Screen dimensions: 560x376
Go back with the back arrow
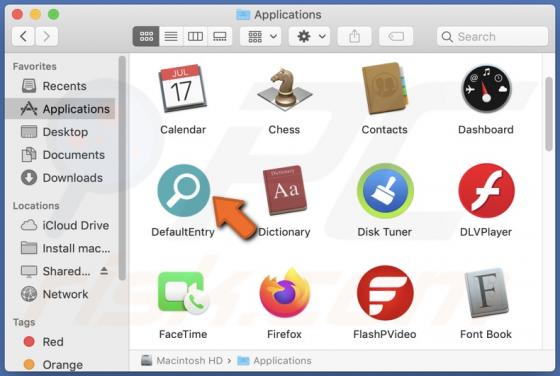tap(23, 36)
